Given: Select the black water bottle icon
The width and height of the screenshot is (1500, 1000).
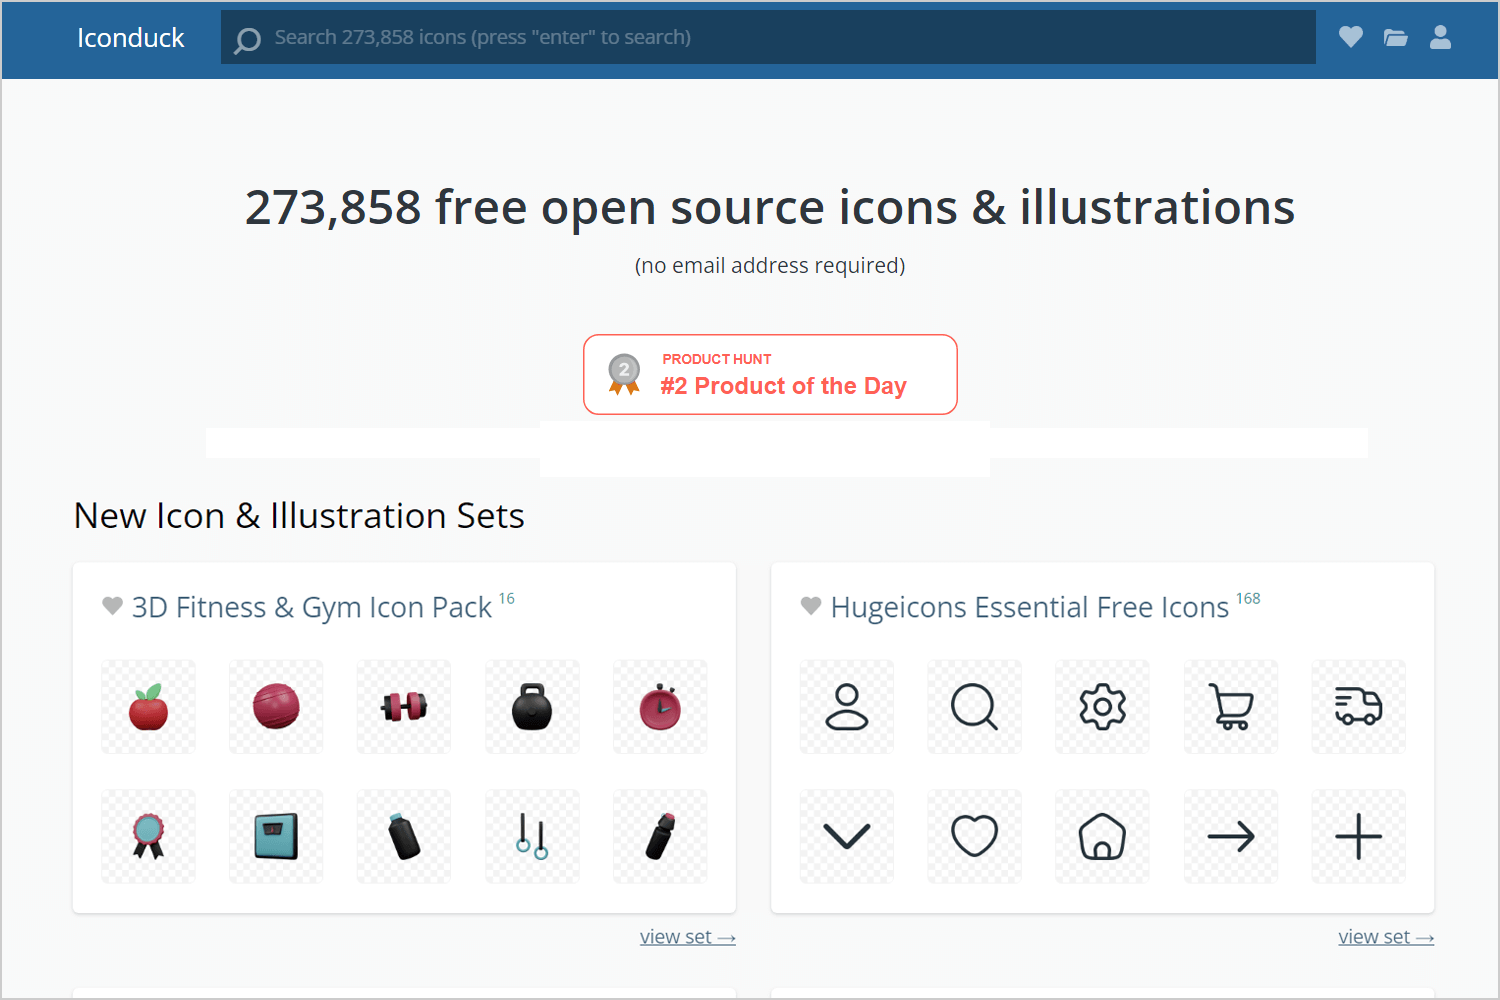Looking at the screenshot, I should (x=660, y=836).
